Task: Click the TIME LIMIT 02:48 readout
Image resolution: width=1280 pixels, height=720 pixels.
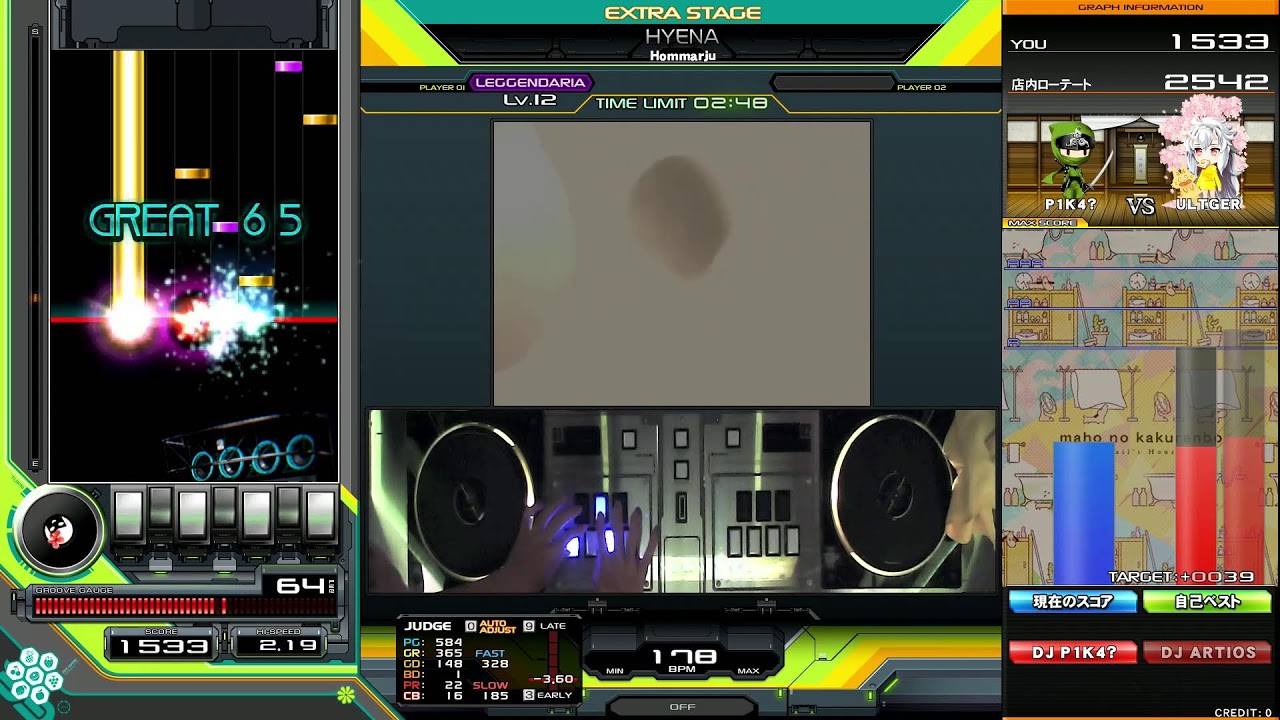Action: 682,103
